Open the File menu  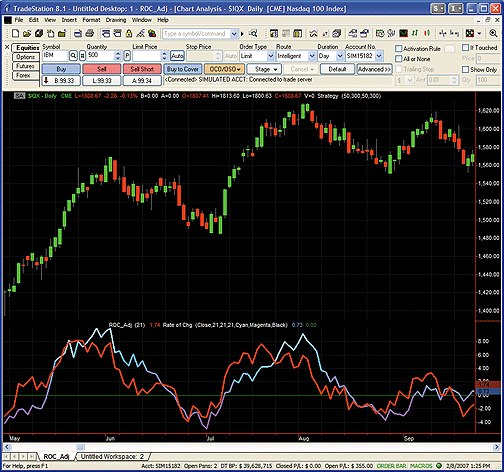tap(19, 20)
